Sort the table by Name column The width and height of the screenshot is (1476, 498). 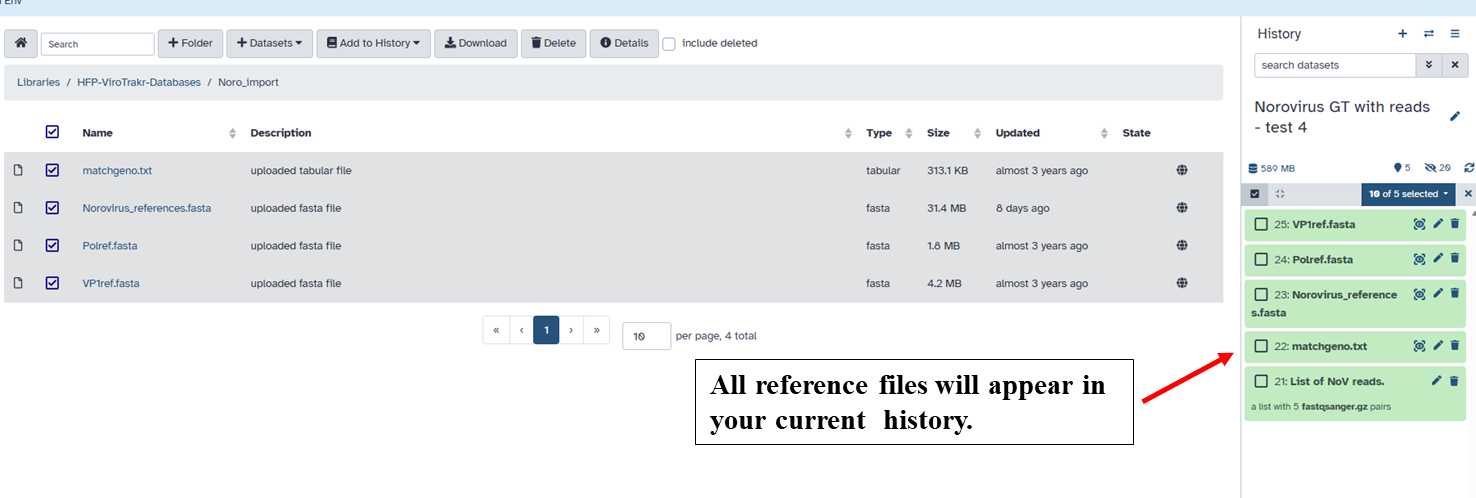[97, 133]
